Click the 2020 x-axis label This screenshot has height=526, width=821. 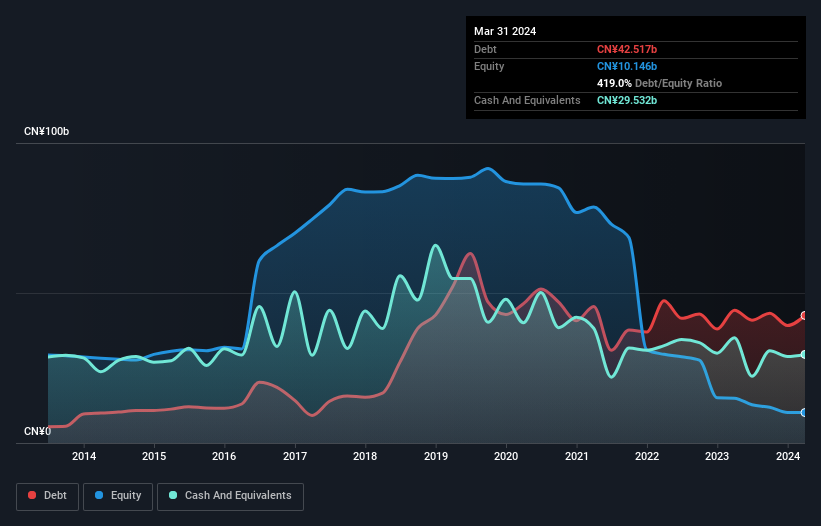[506, 456]
